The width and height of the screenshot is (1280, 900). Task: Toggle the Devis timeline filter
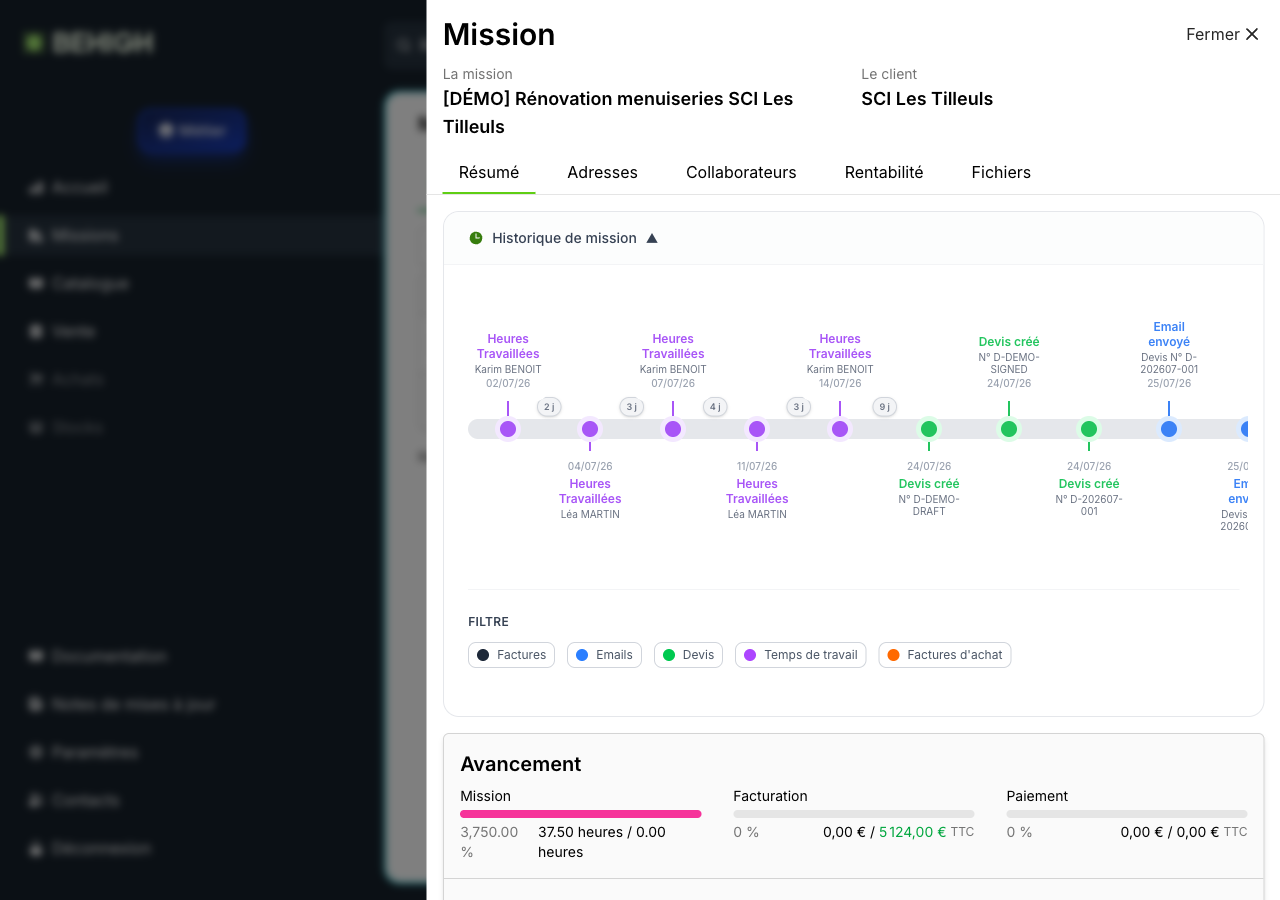688,655
